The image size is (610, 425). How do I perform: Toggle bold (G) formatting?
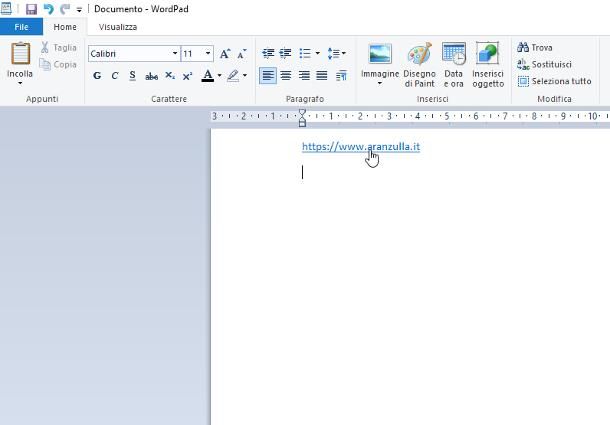(x=97, y=76)
